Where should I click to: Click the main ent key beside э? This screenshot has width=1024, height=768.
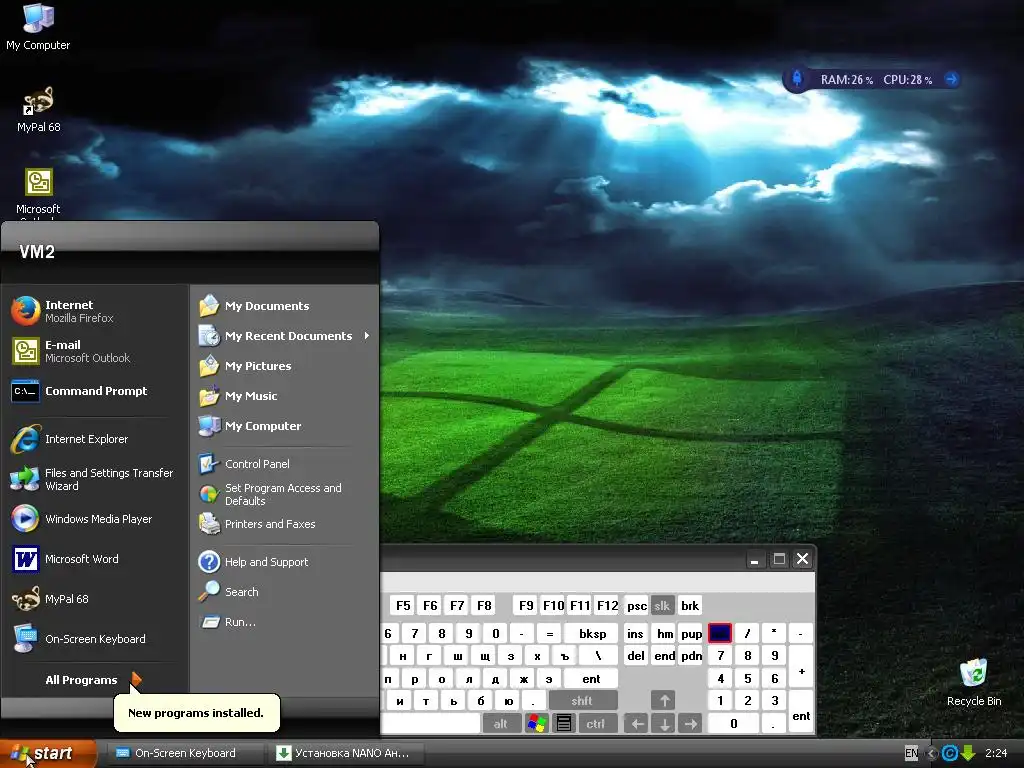tap(591, 679)
